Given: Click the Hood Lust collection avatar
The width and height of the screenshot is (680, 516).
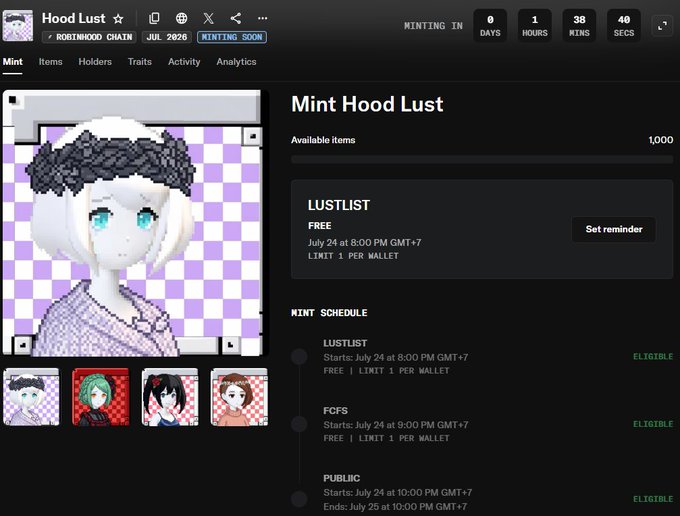Looking at the screenshot, I should (18, 26).
